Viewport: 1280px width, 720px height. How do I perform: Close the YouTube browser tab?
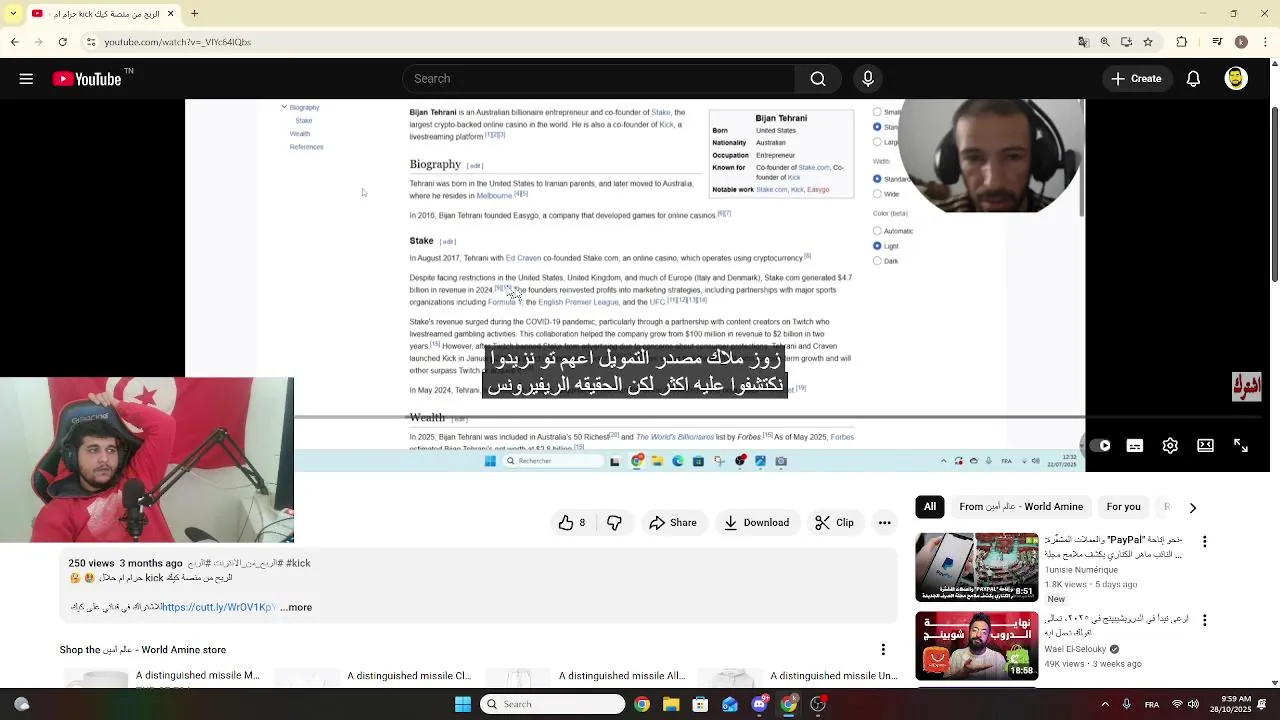coord(170,14)
